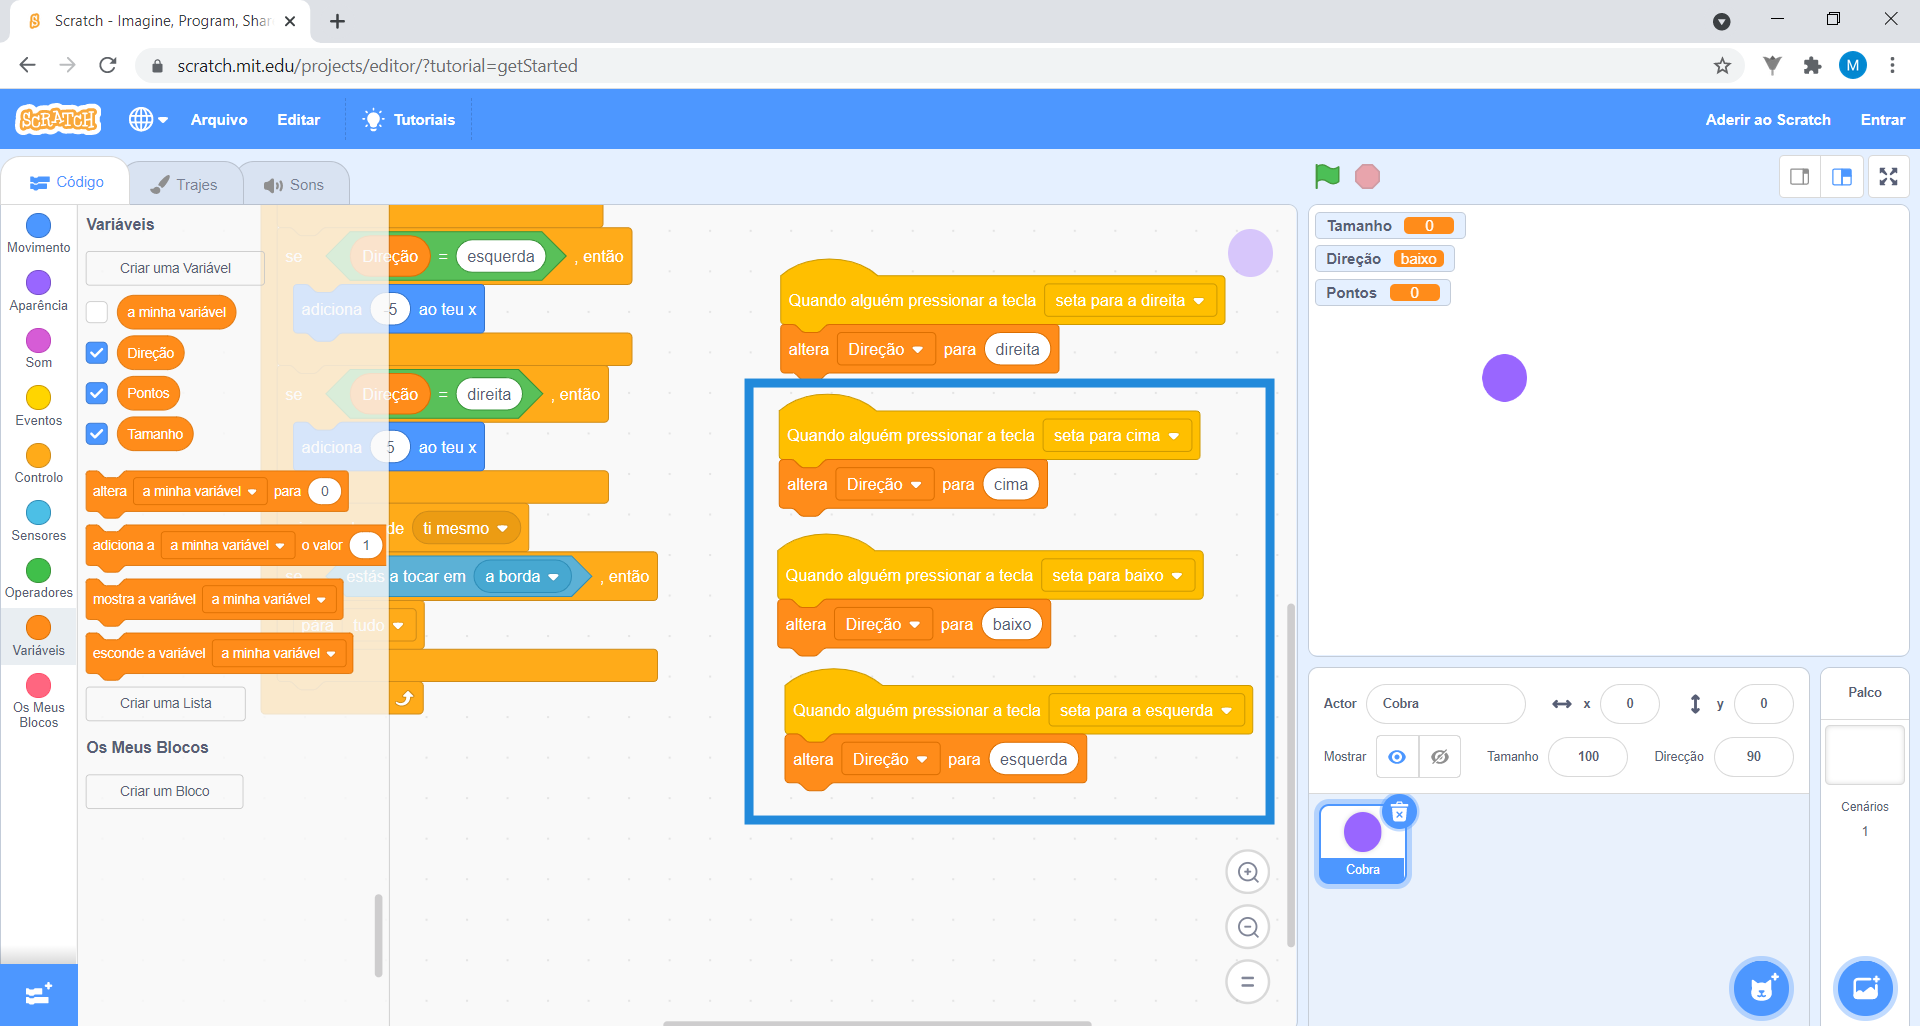Open Direção dropdown in 'para cima' block
1920x1026 pixels.
pos(884,485)
